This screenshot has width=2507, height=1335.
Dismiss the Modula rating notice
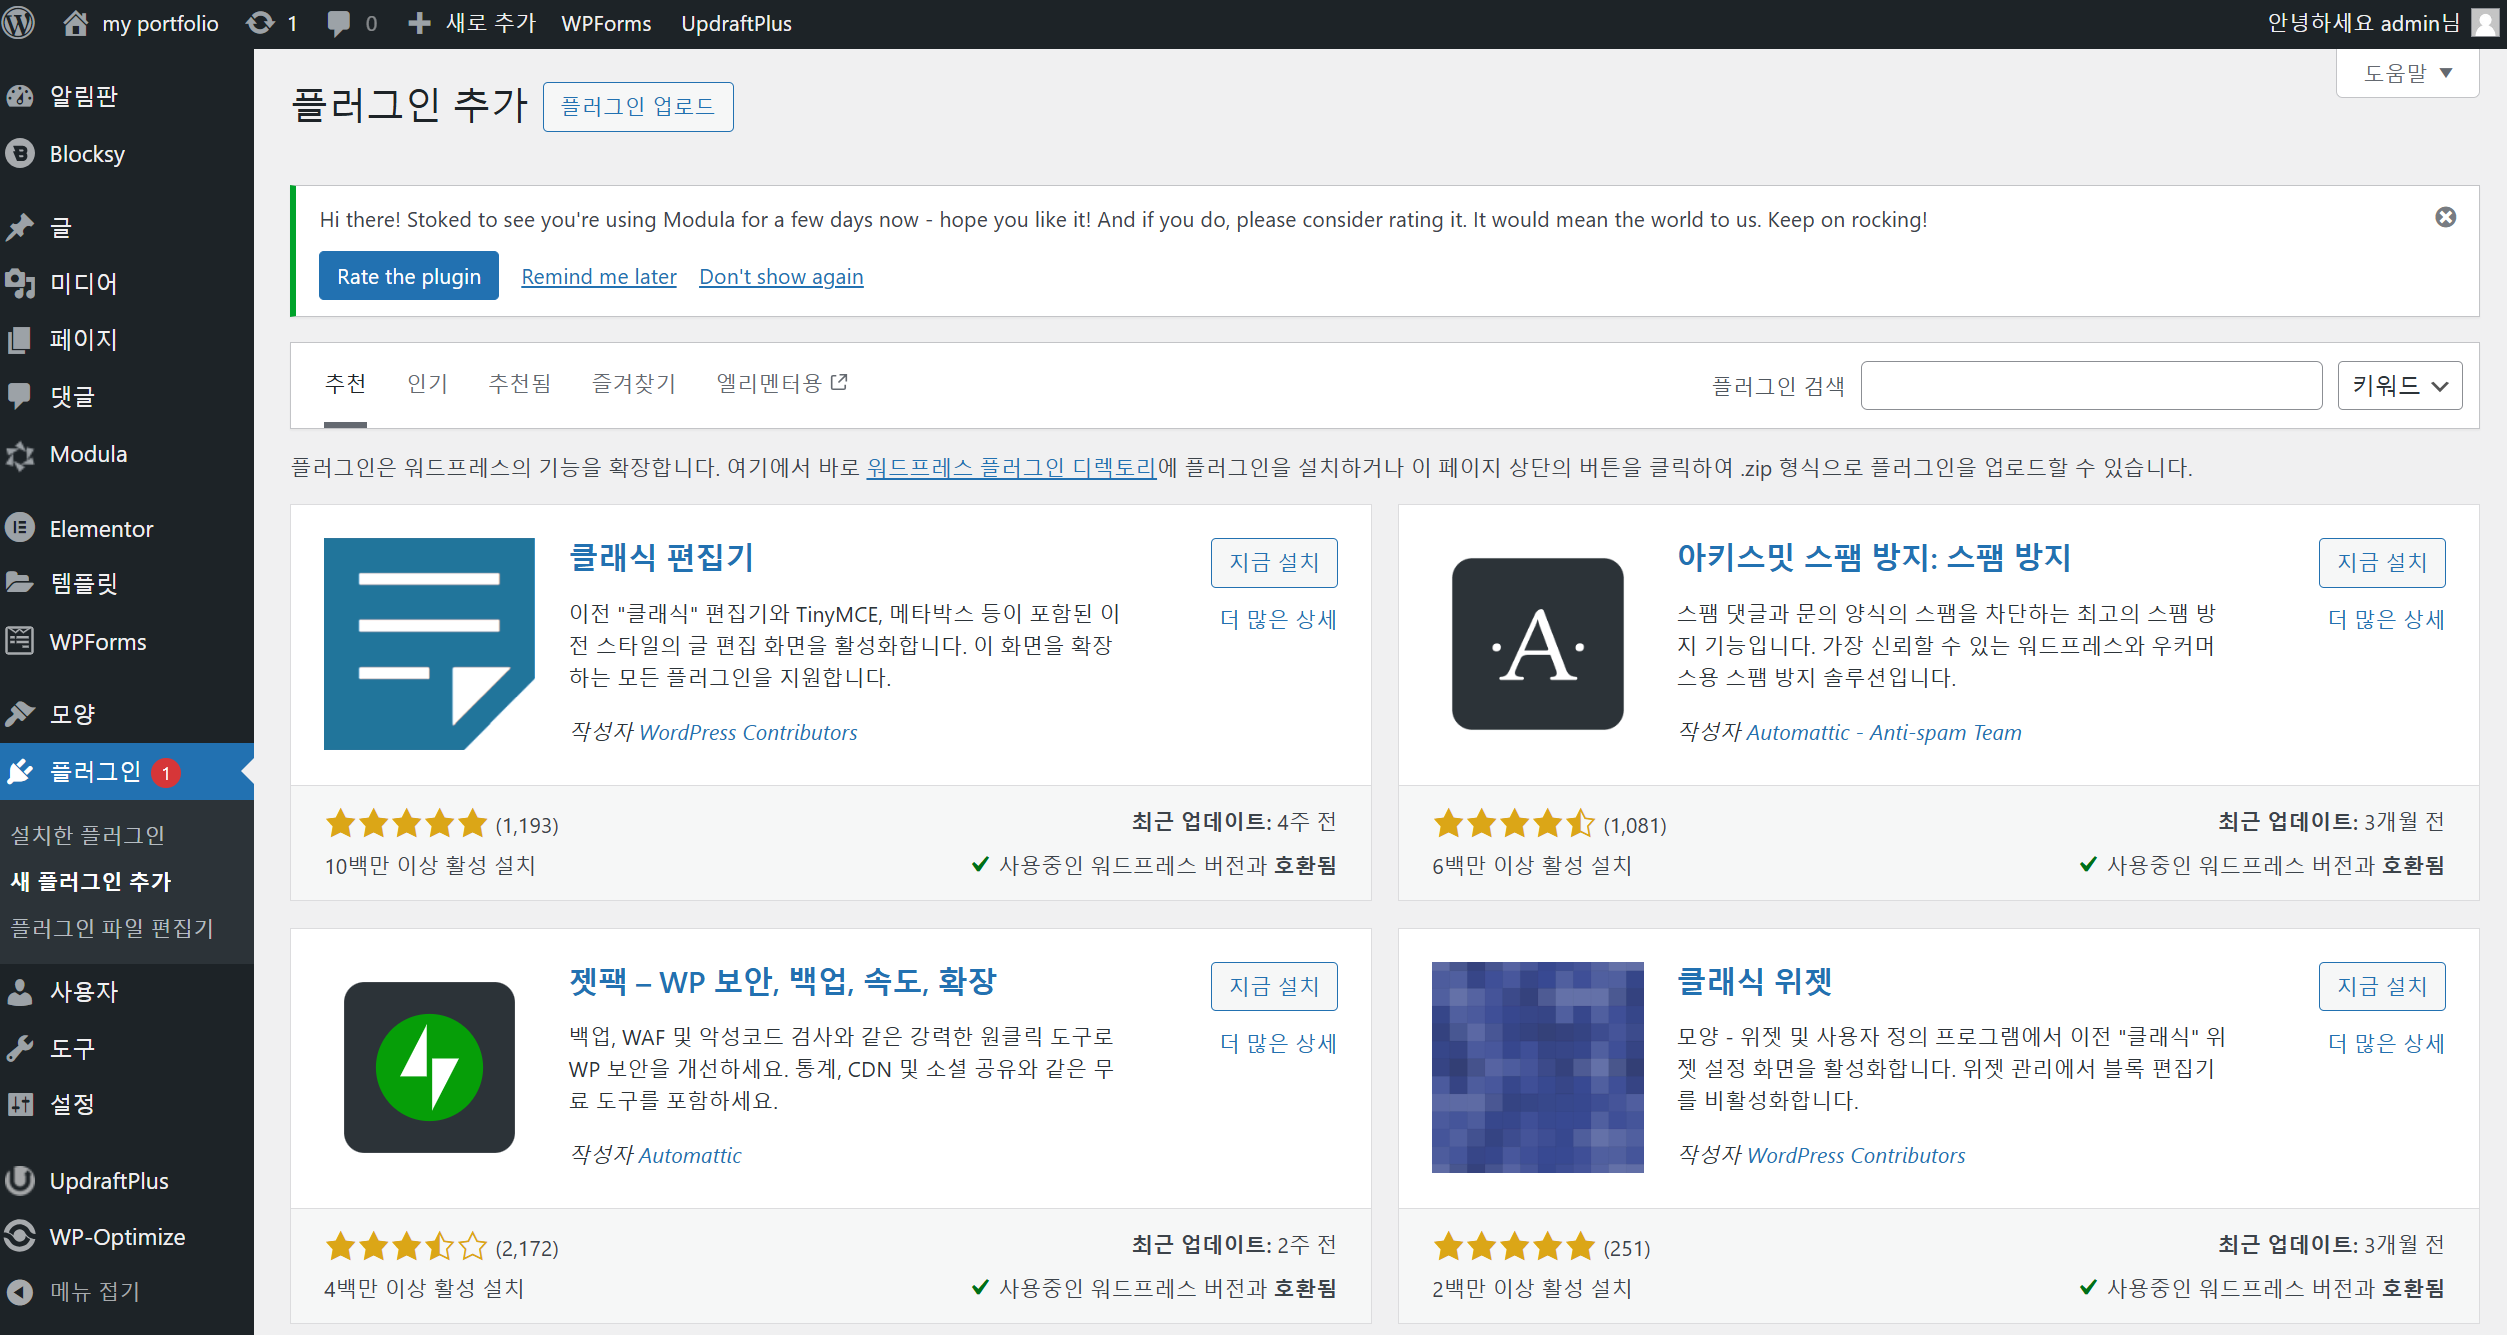click(2445, 217)
